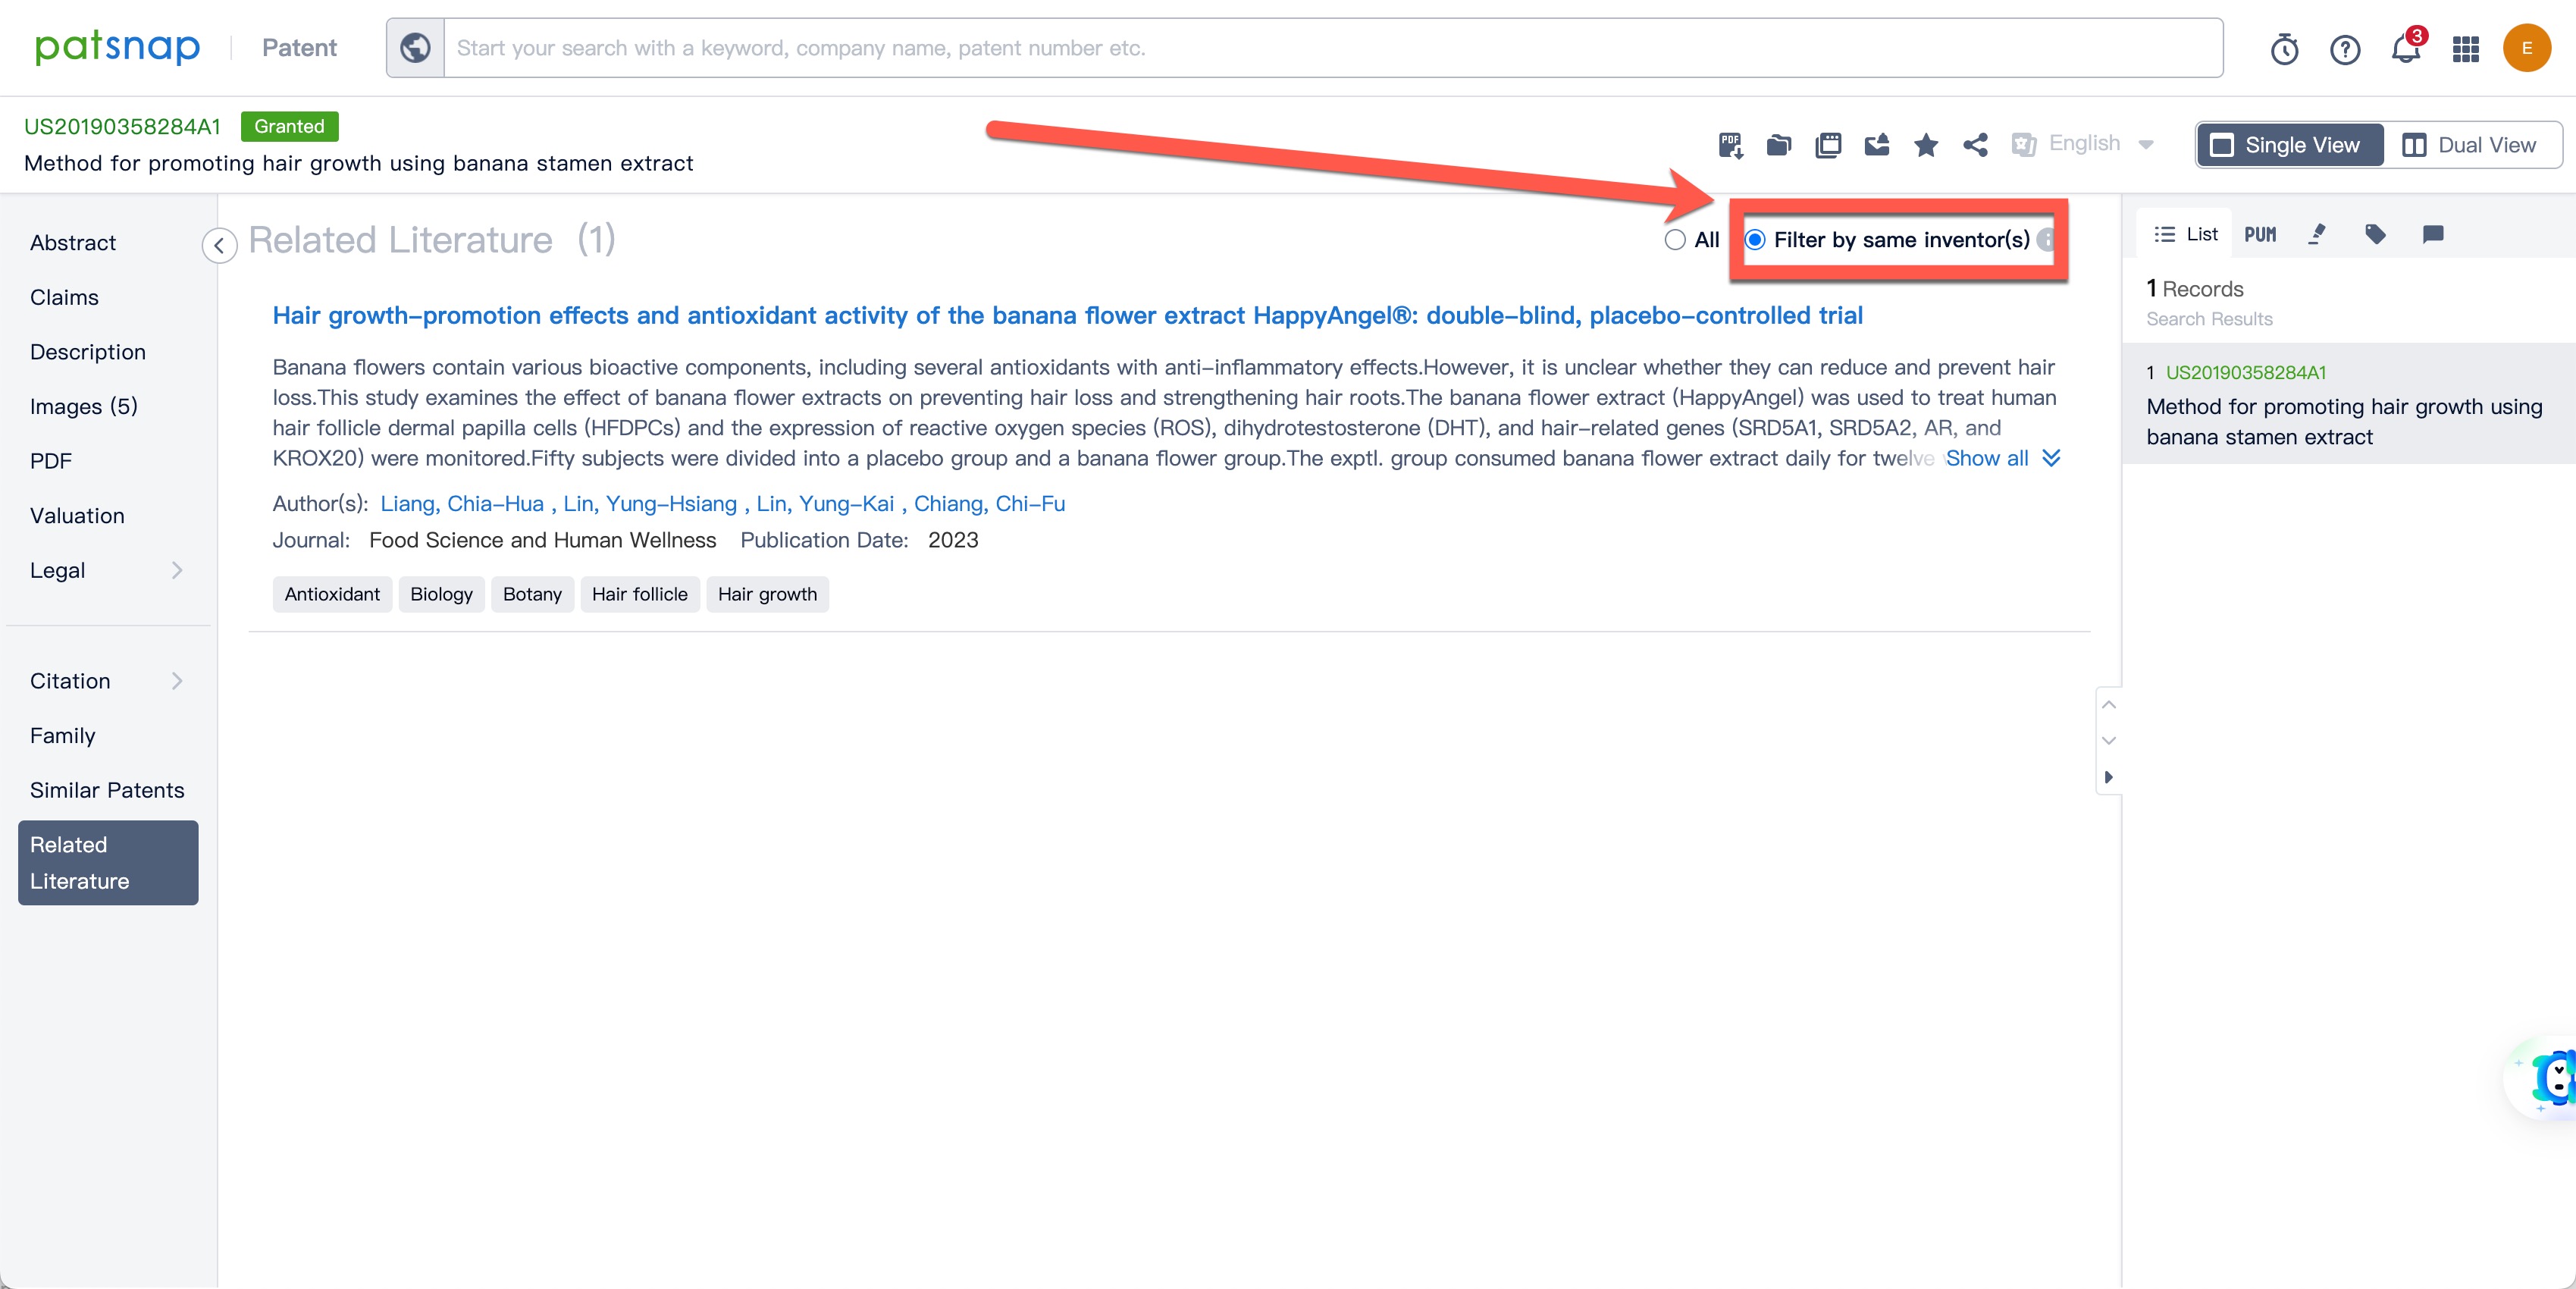Viewport: 2576px width, 1289px height.
Task: Click the PDF download icon
Action: pos(1730,145)
